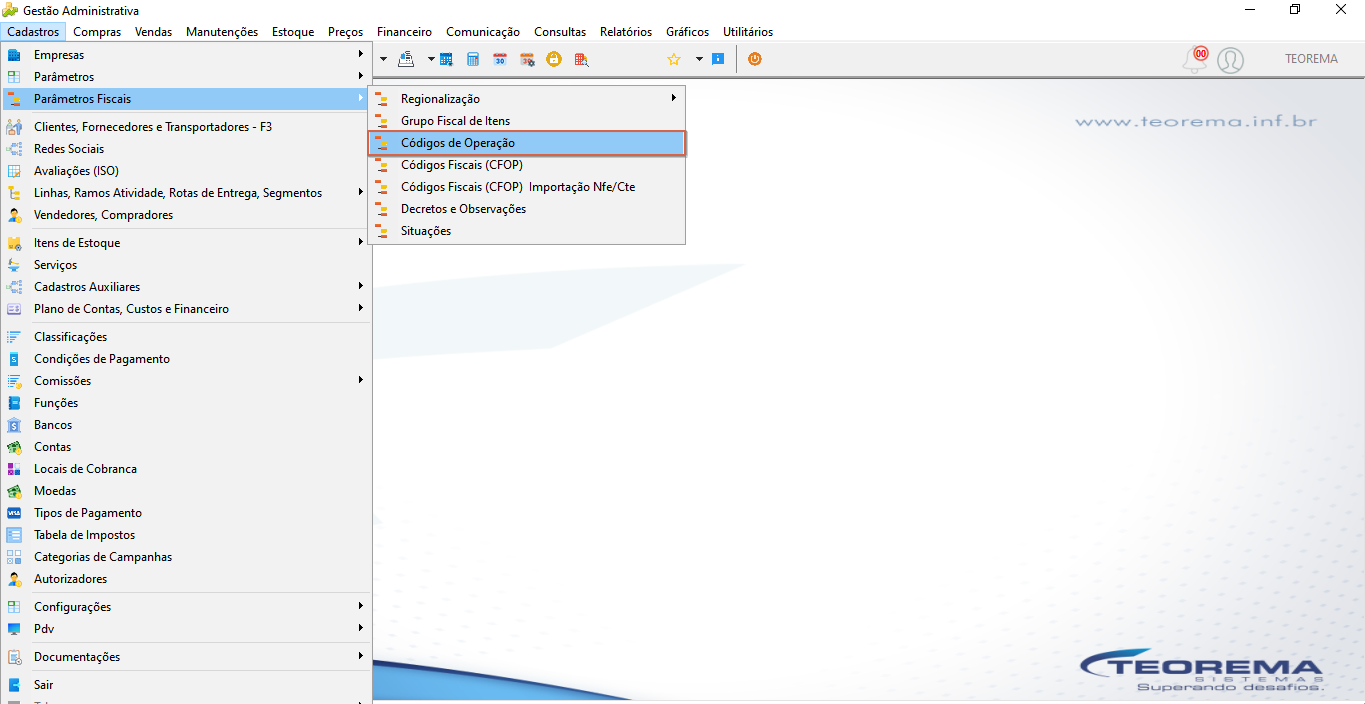
Task: Click the yellow padlock toolbar icon
Action: 554,59
